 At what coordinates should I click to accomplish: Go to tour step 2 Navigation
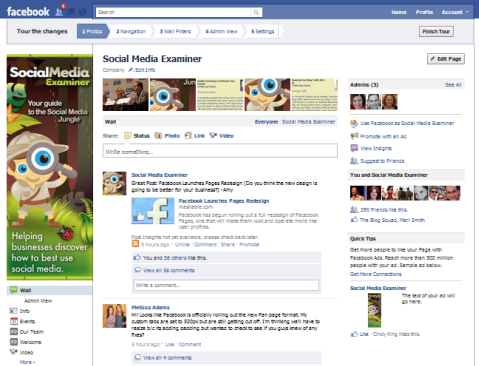pyautogui.click(x=131, y=31)
